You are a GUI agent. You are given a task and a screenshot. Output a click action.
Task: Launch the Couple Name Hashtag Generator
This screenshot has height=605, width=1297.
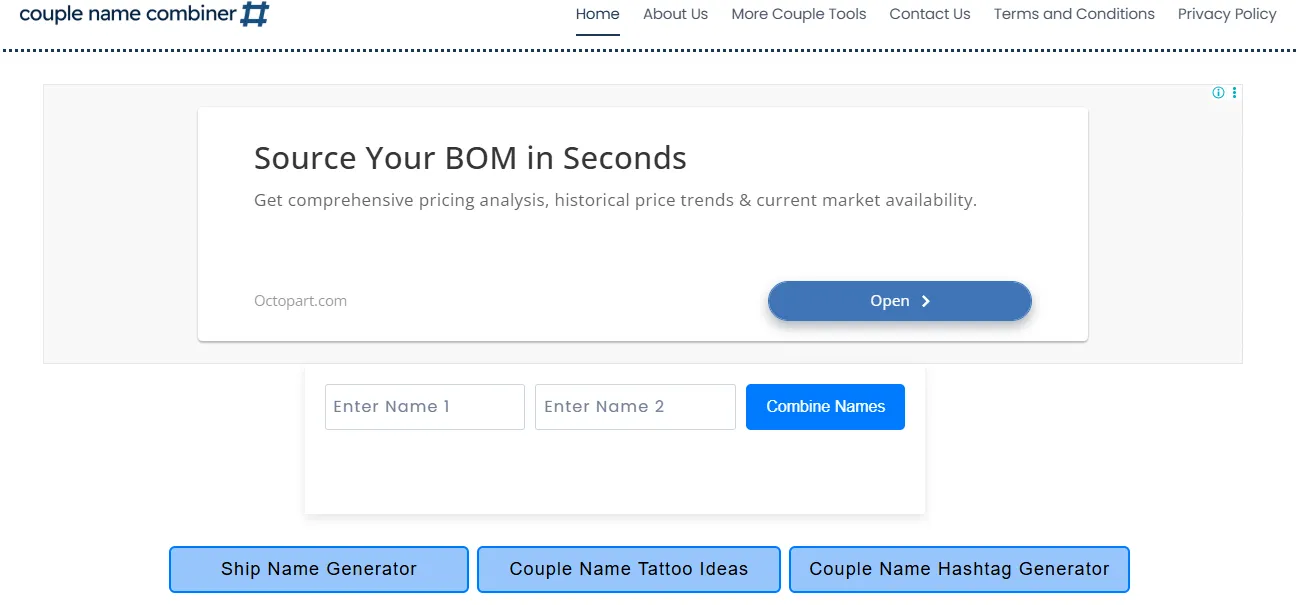pos(958,569)
